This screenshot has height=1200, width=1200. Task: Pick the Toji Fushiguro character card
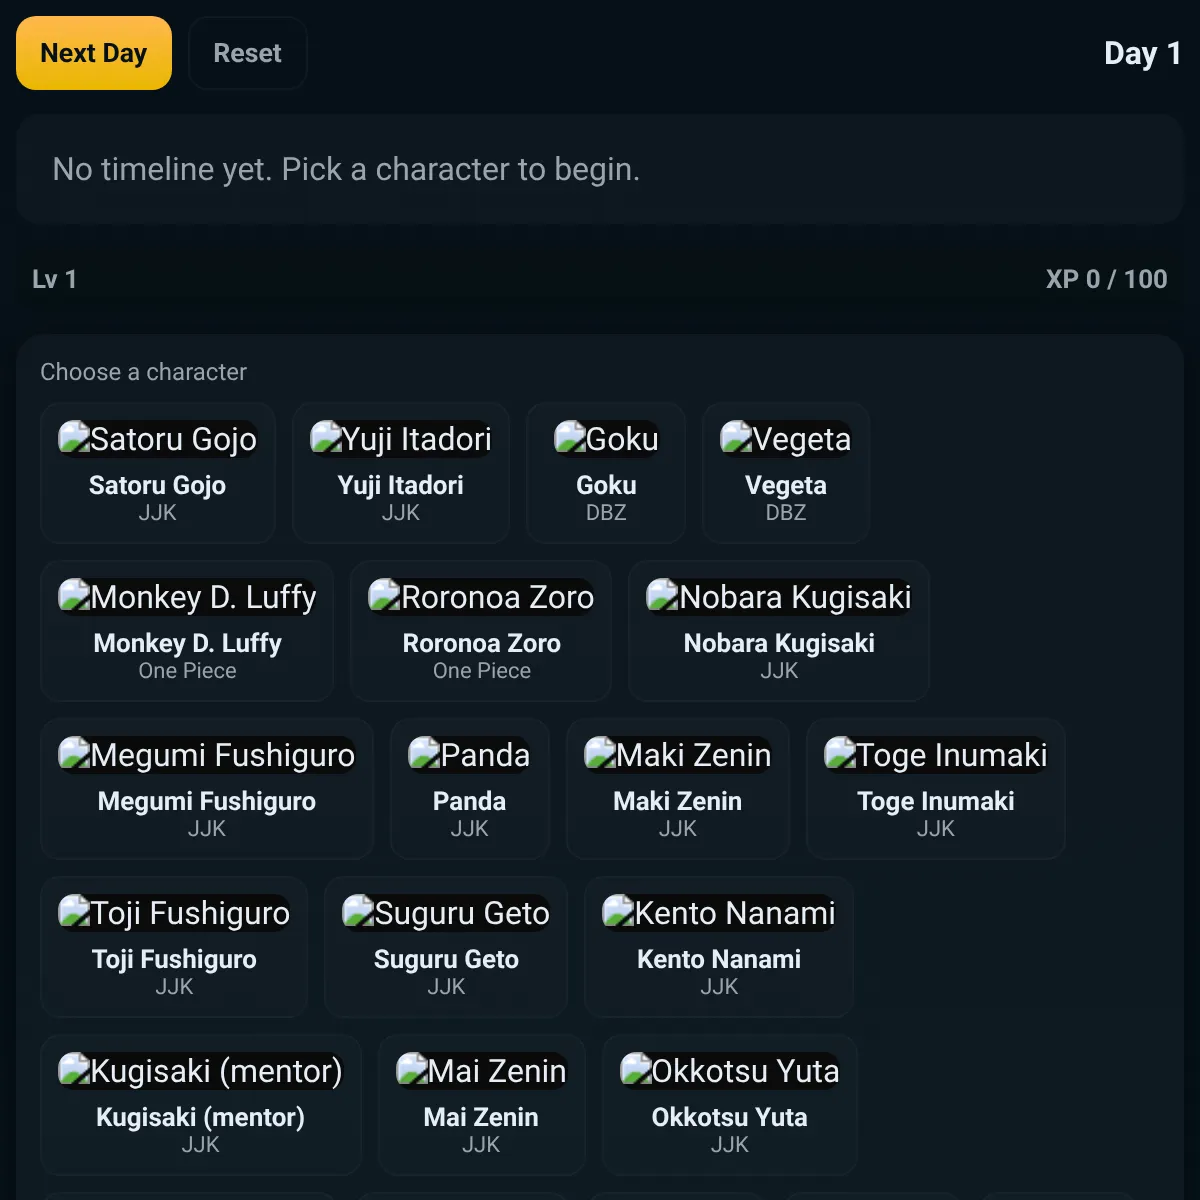coord(174,947)
